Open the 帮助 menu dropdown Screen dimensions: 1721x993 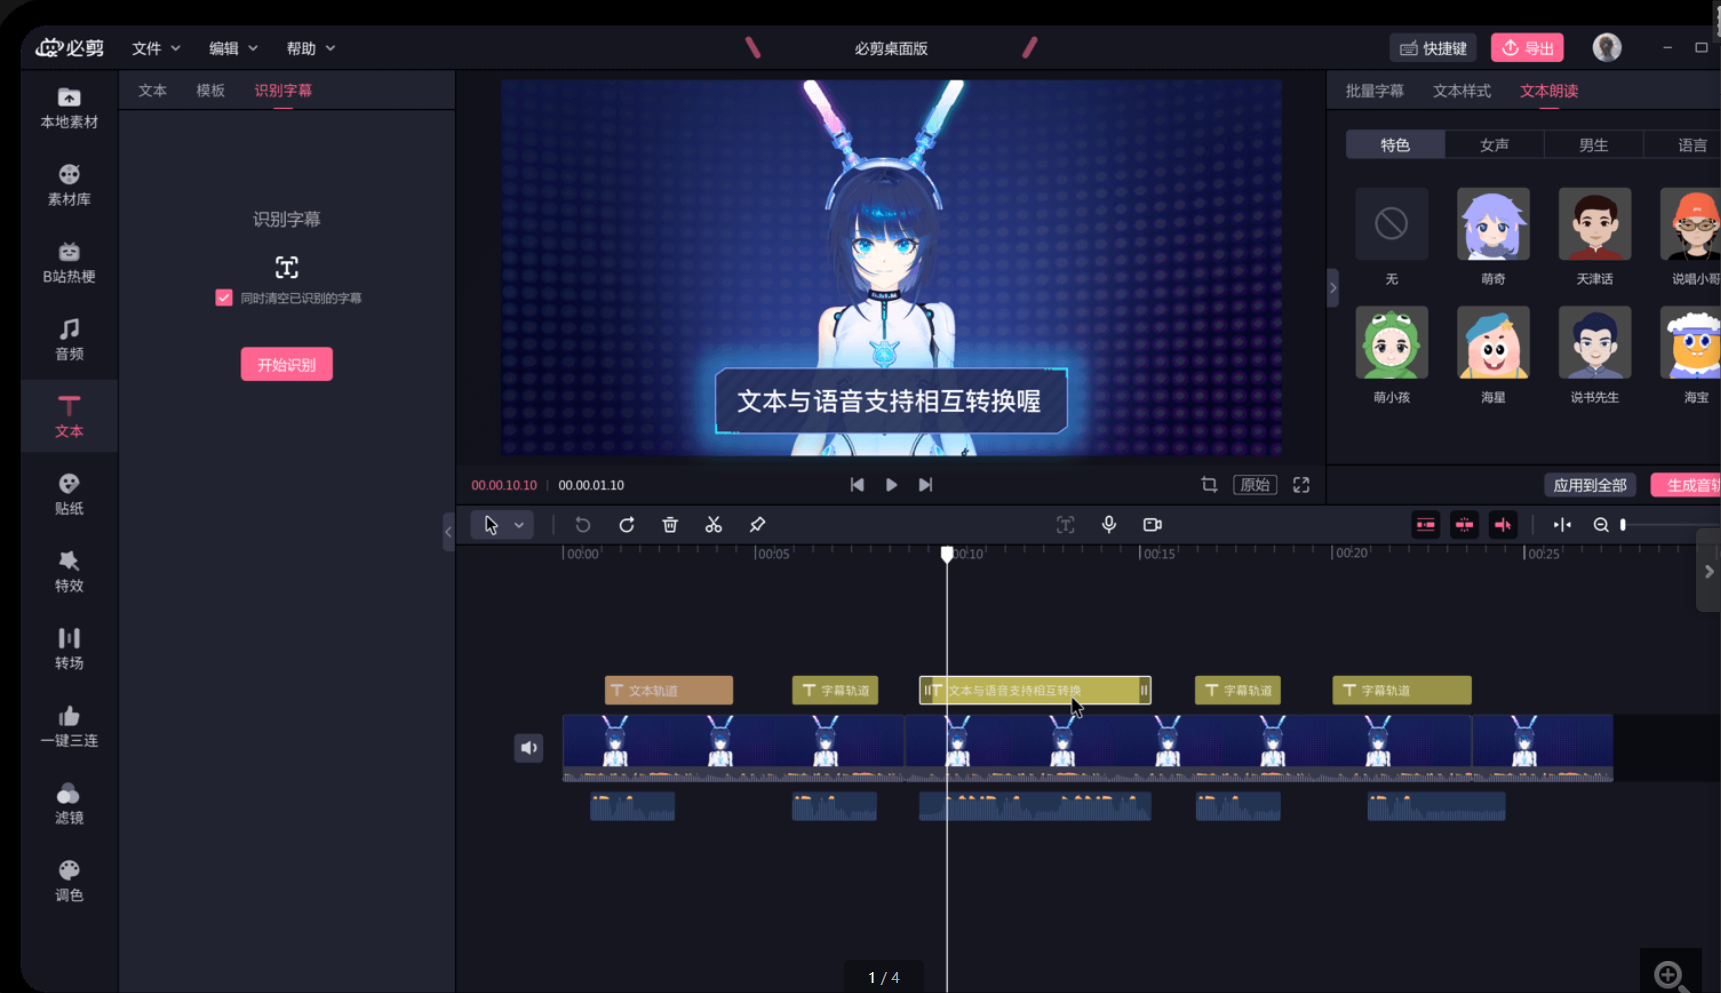coord(310,48)
